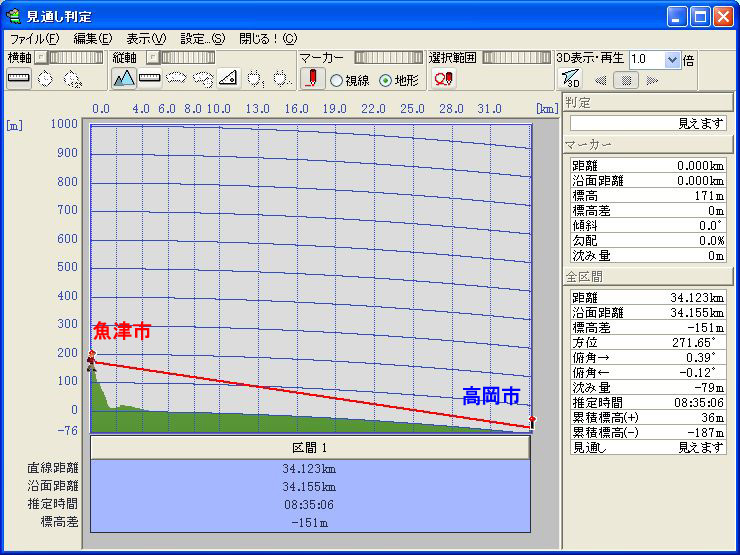Click the dotted plug icon numbered 1
Screen dimensions: 740x555
tap(255, 78)
